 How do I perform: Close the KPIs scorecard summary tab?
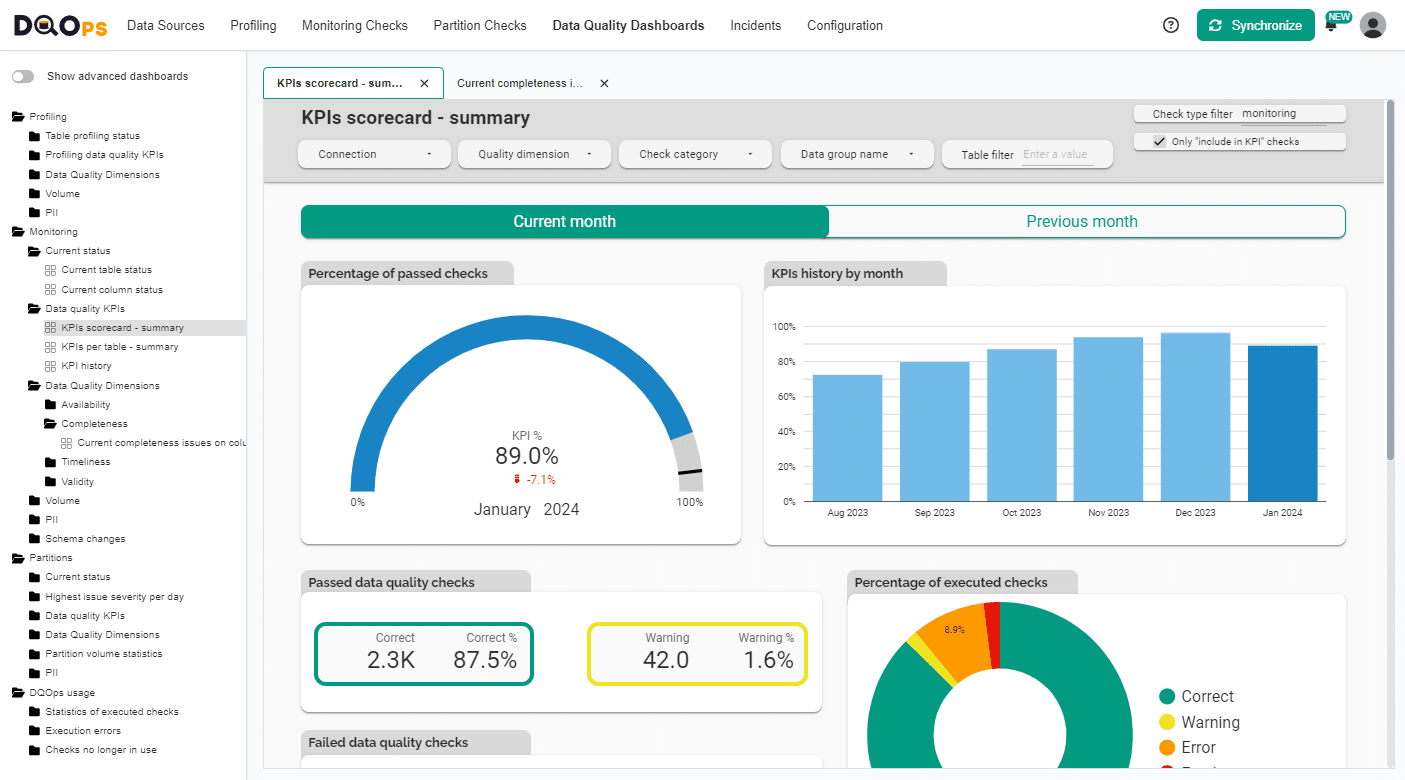click(424, 84)
